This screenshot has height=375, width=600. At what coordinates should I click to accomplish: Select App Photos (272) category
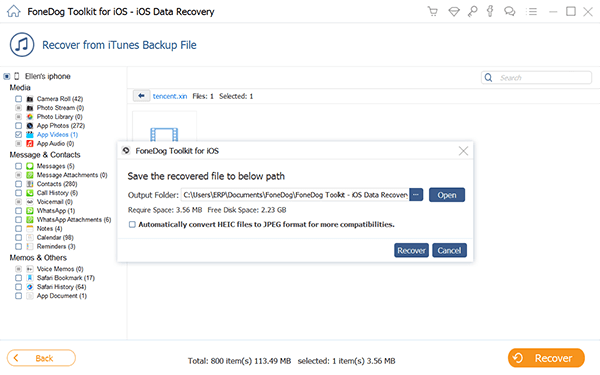click(x=60, y=126)
